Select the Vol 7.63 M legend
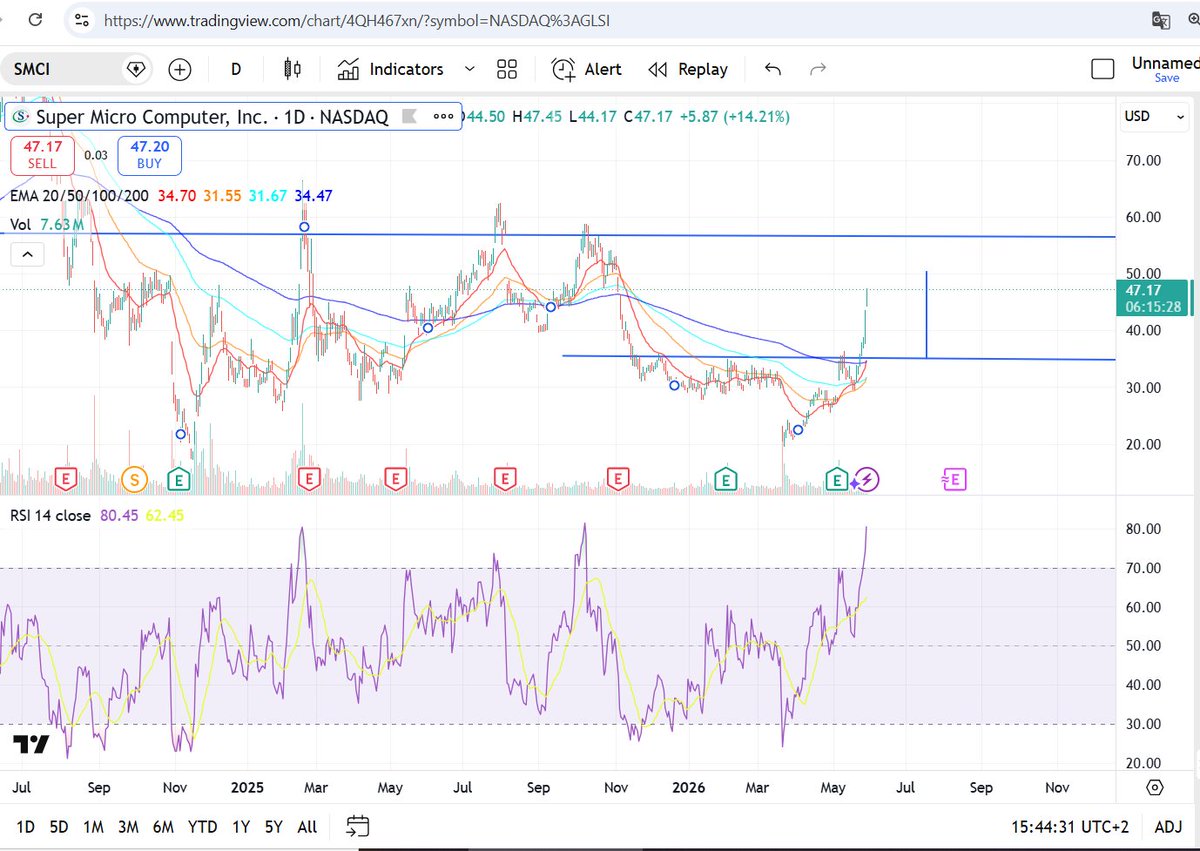 tap(46, 225)
